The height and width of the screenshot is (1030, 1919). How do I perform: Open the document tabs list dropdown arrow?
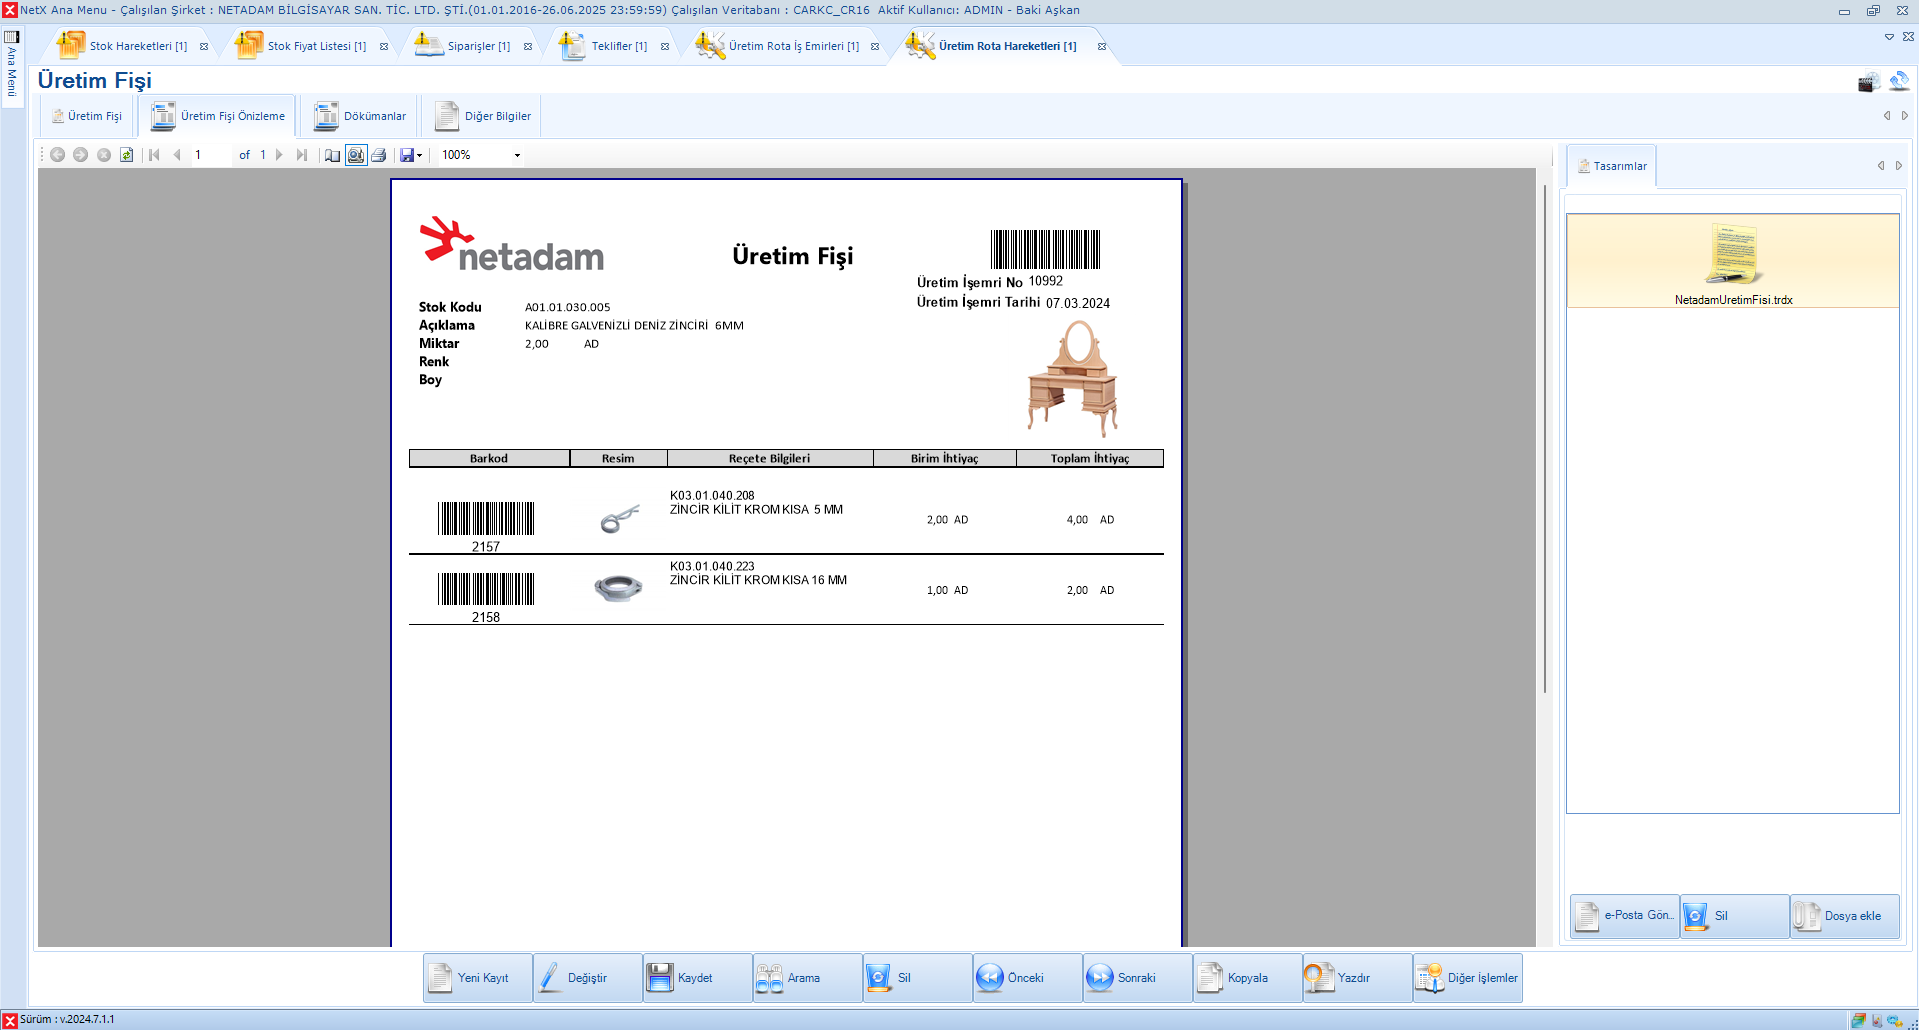coord(1889,37)
